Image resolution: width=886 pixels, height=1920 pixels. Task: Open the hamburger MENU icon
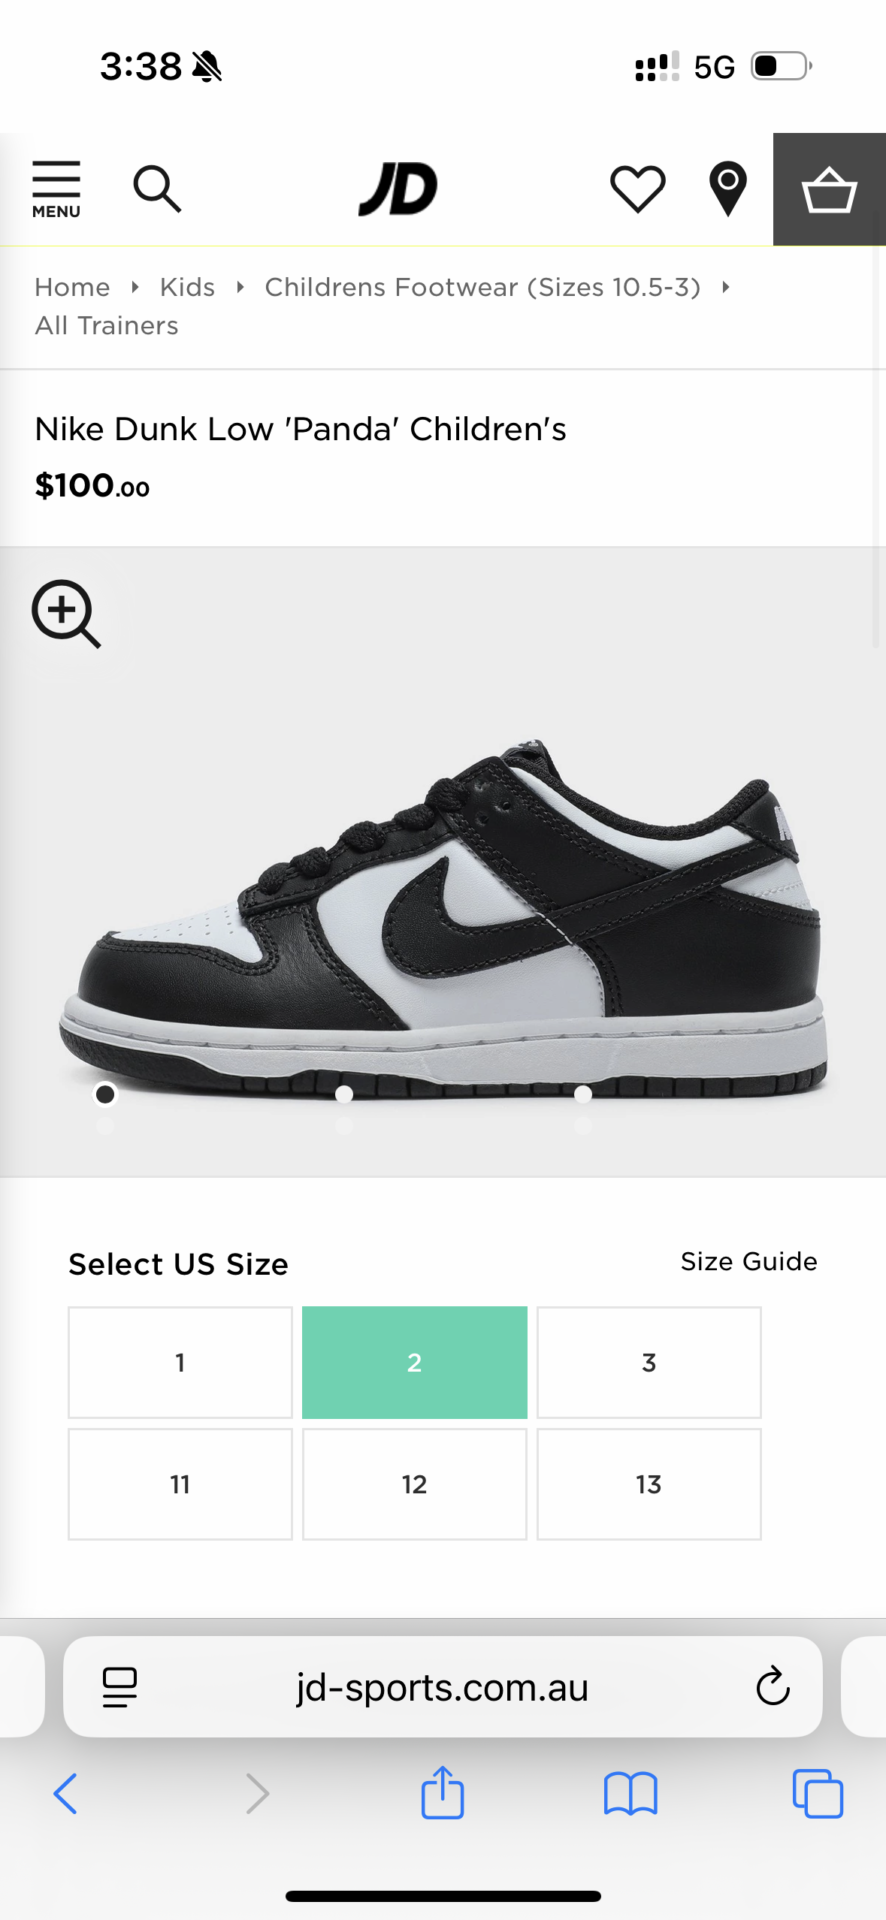pyautogui.click(x=56, y=189)
